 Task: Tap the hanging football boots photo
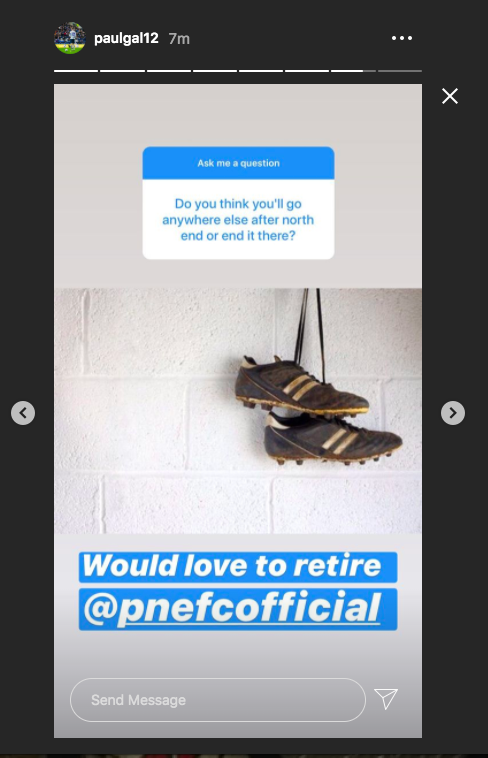tap(238, 411)
